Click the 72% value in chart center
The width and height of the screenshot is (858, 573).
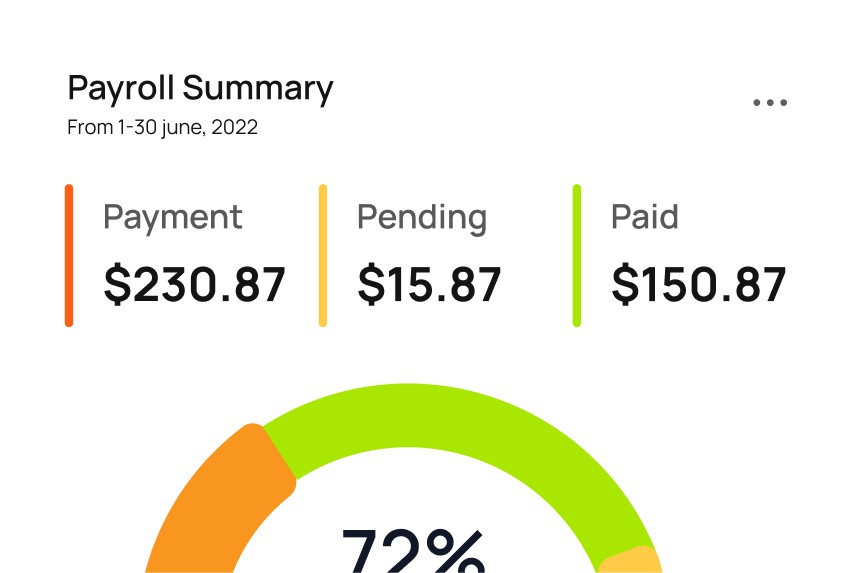[x=413, y=550]
